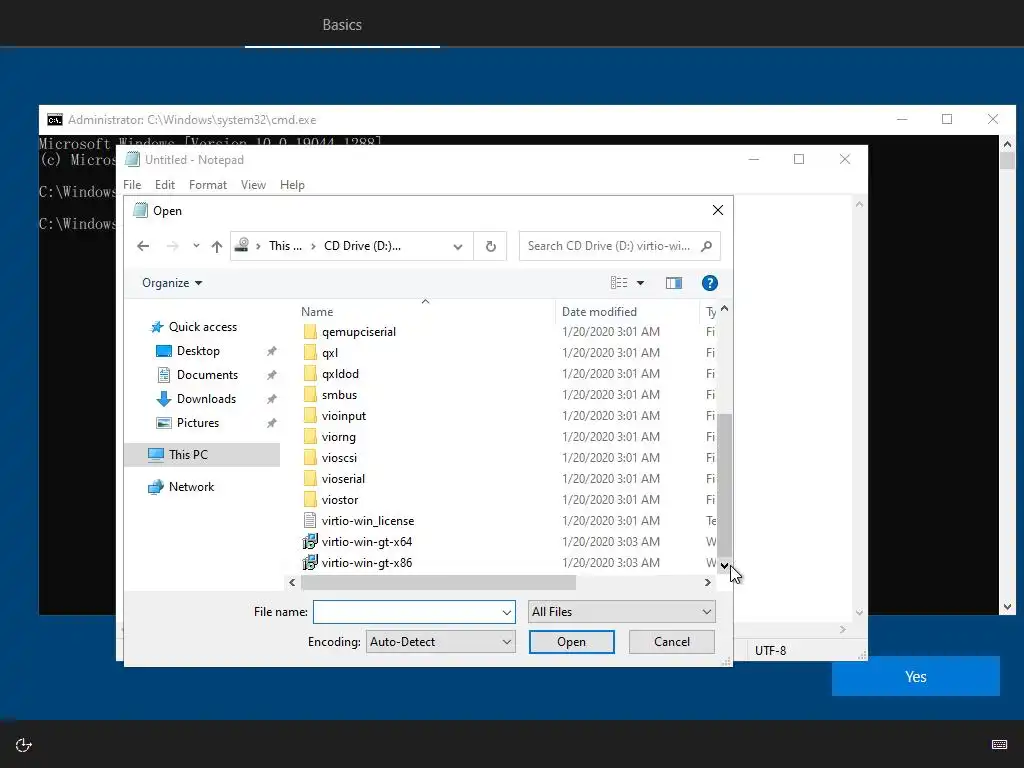Select the viorng folder

[x=338, y=437]
